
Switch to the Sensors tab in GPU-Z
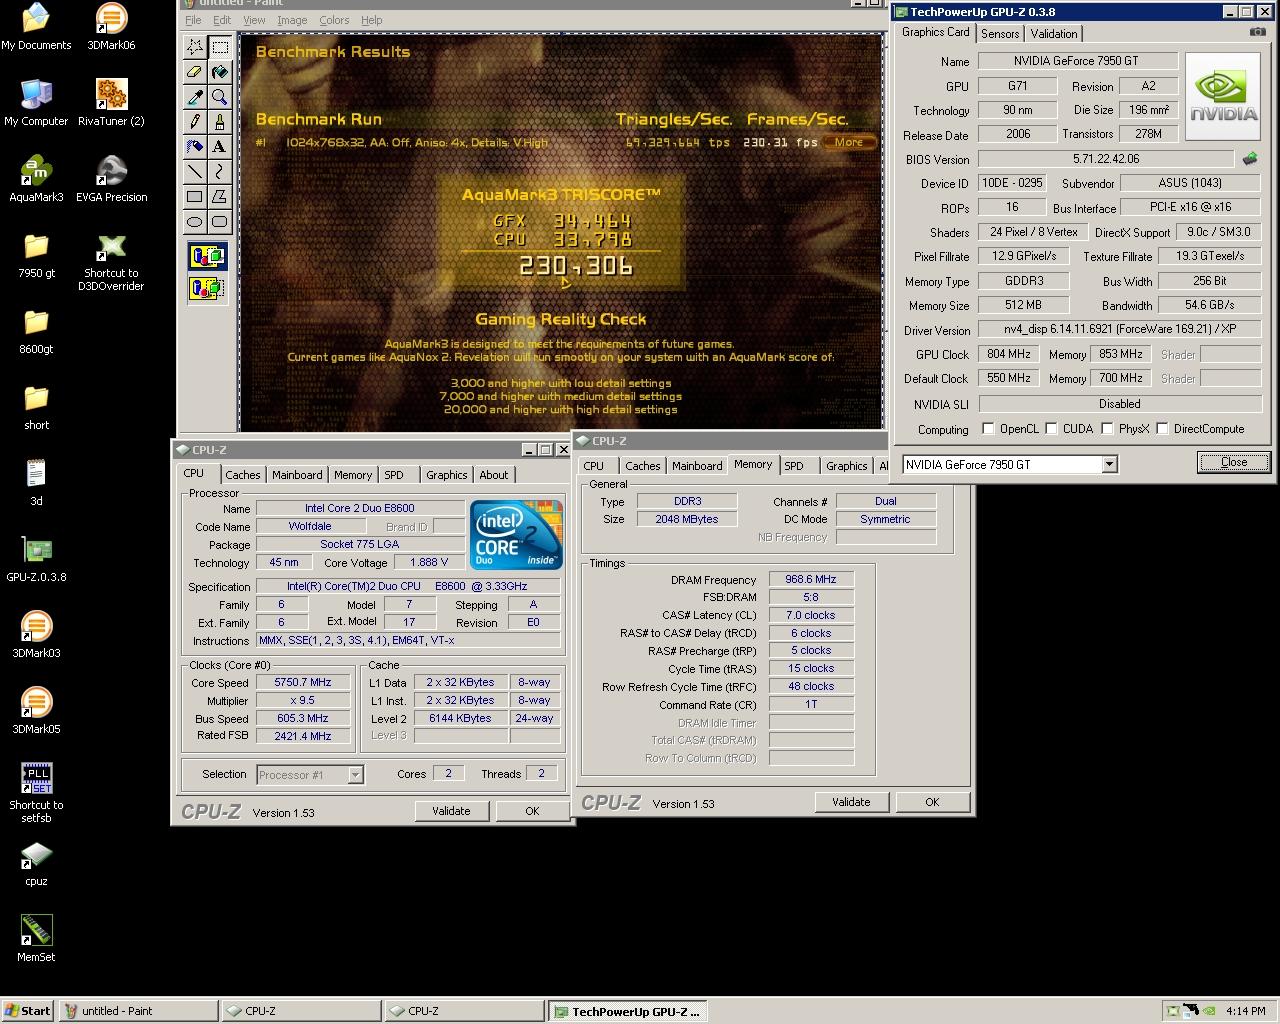[x=1000, y=33]
